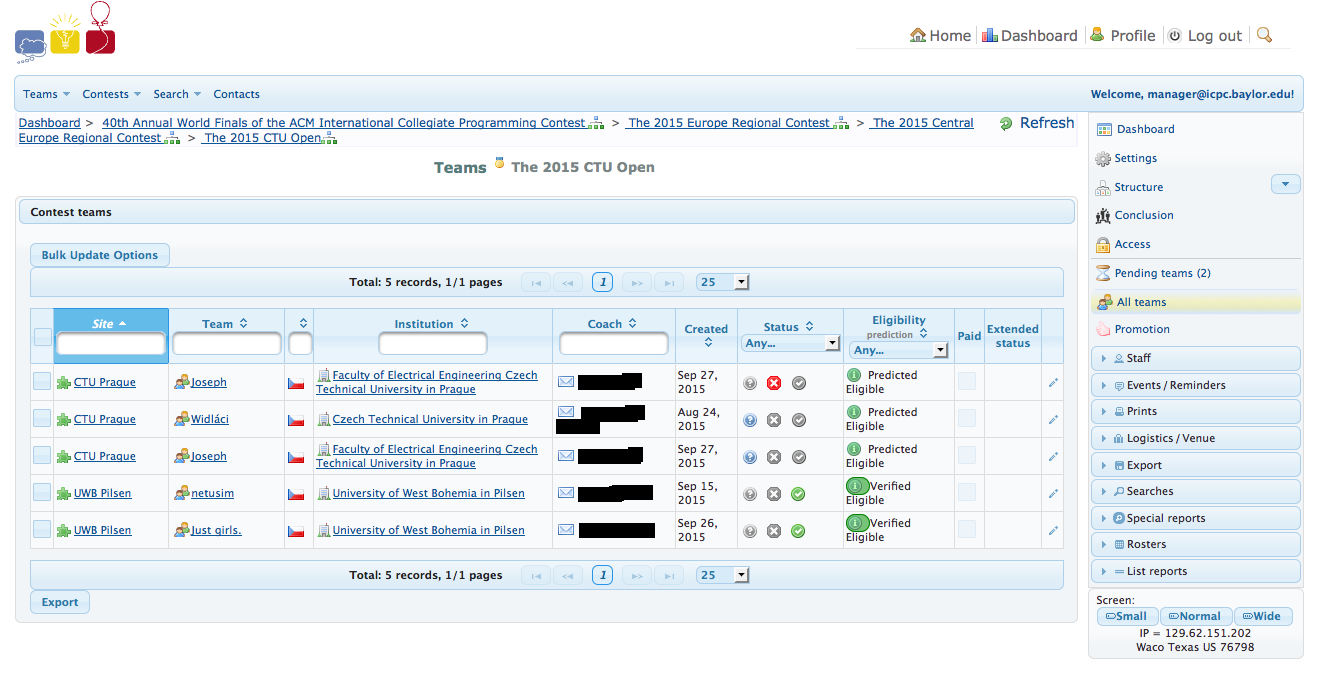Click the edit pencil icon for team Widláci
Viewport: 1318px width, 676px height.
click(1053, 420)
